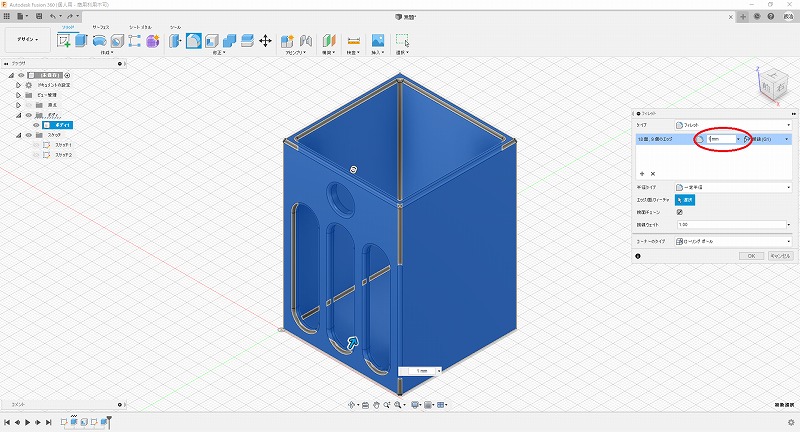Screen dimensions: 800x432
Task: Click the fillet radius input field
Action: tap(721, 139)
